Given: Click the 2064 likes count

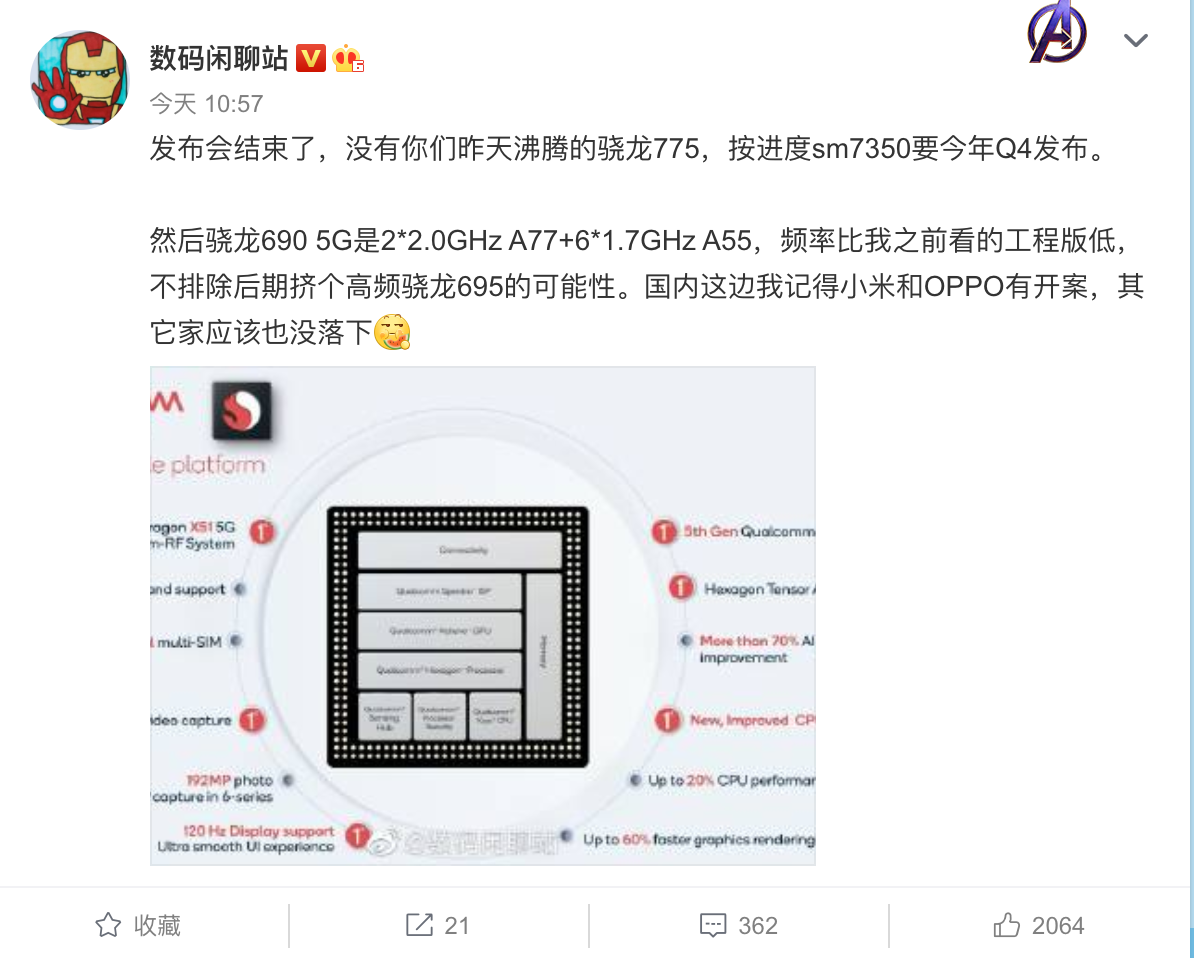Looking at the screenshot, I should click(x=1058, y=925).
